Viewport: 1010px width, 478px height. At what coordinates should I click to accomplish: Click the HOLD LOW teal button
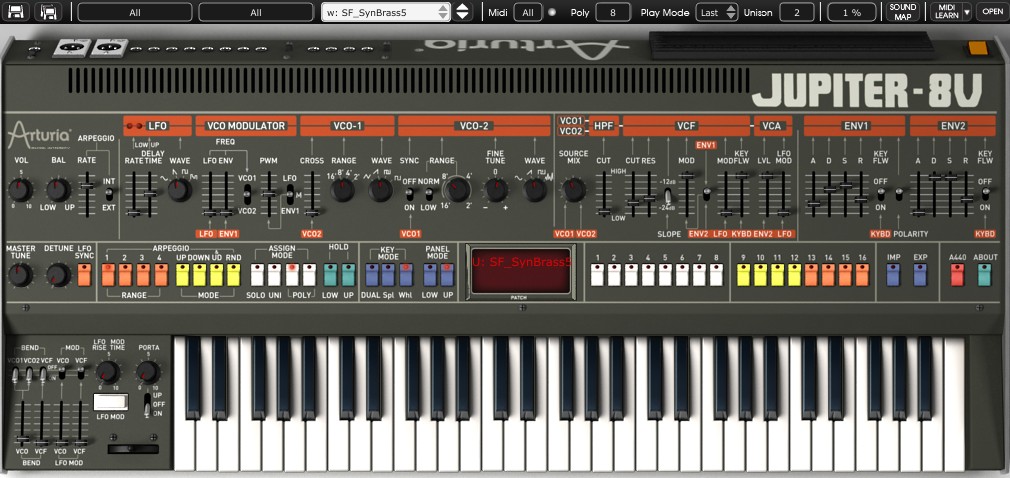(330, 274)
